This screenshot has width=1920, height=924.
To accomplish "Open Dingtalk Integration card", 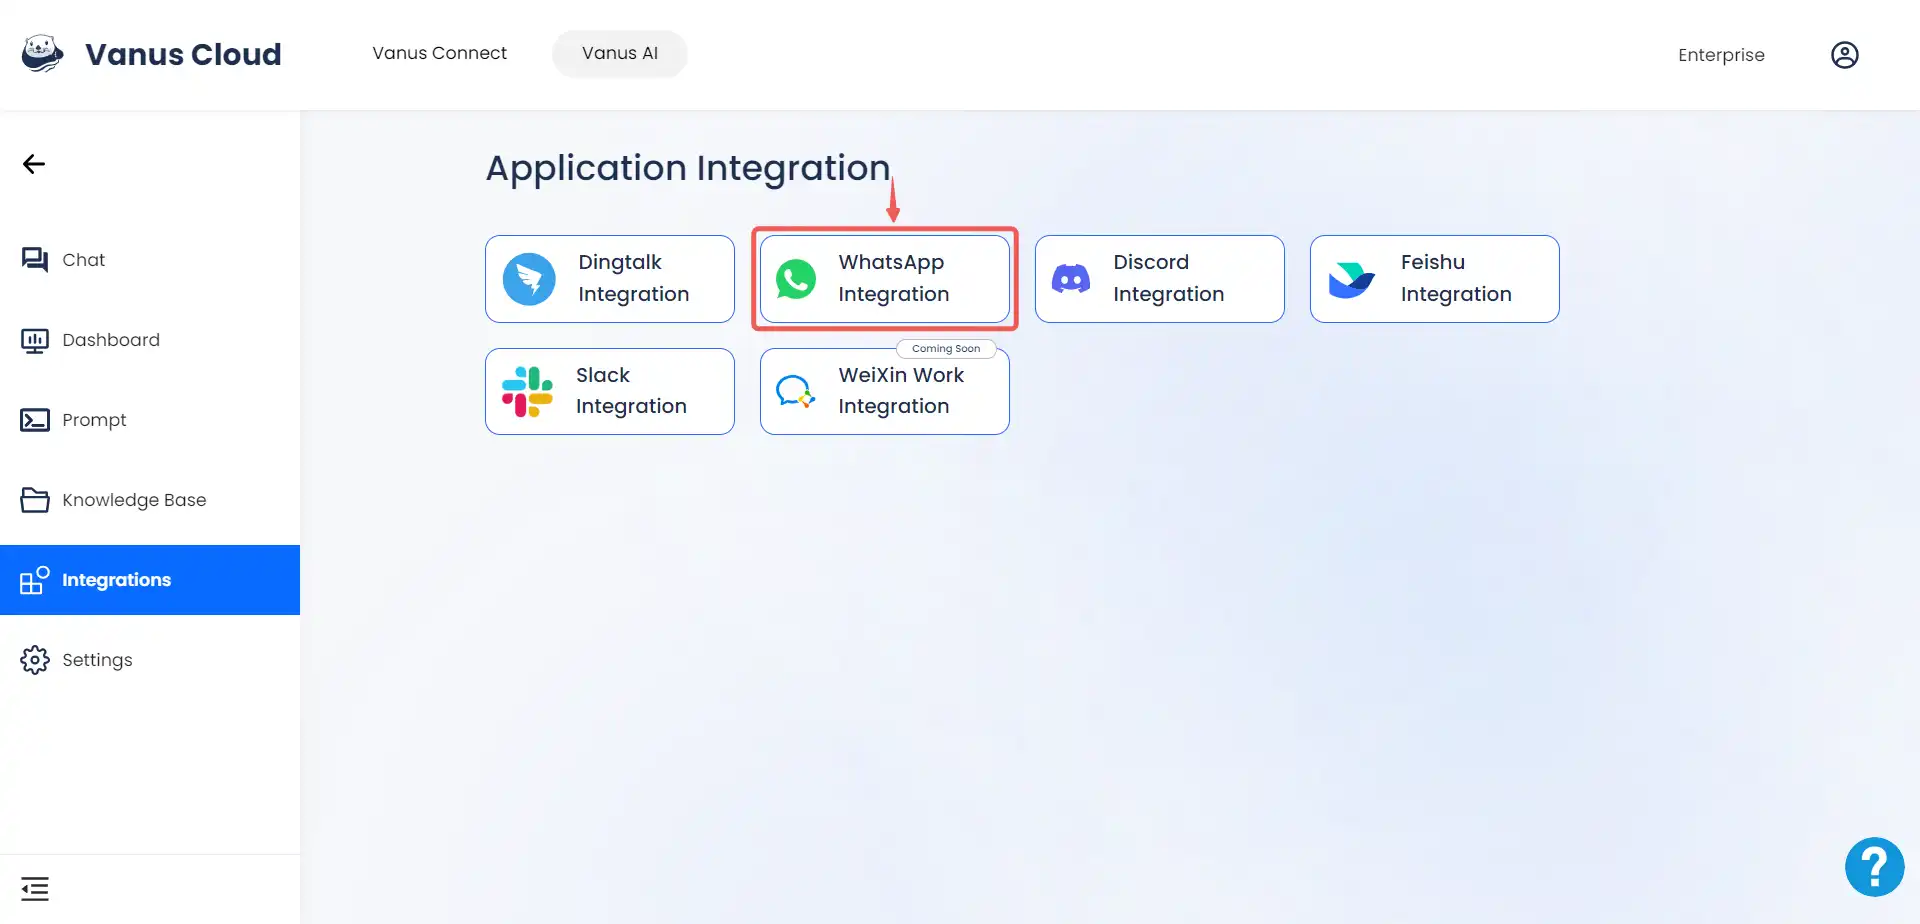I will [610, 279].
